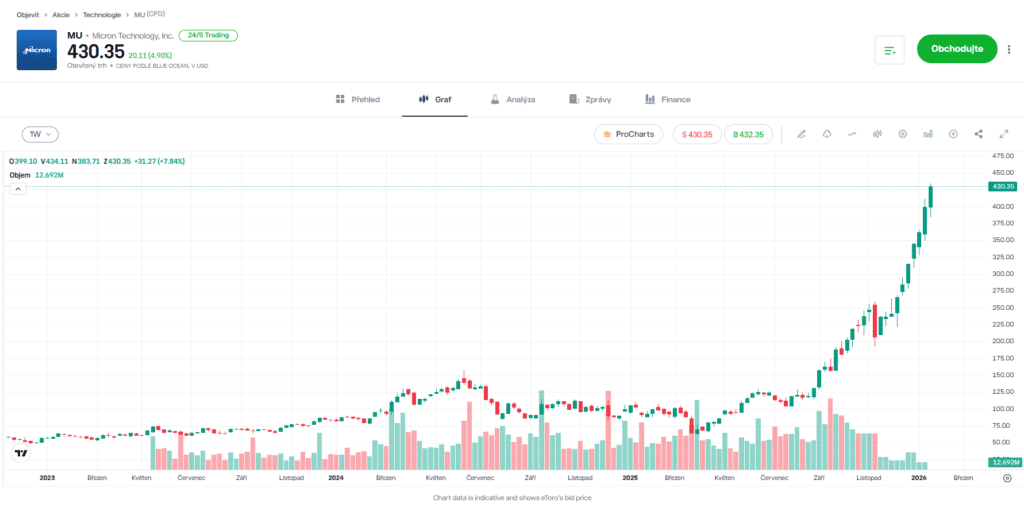Expand the chart to fullscreen
The width and height of the screenshot is (1024, 507).
click(x=1003, y=134)
